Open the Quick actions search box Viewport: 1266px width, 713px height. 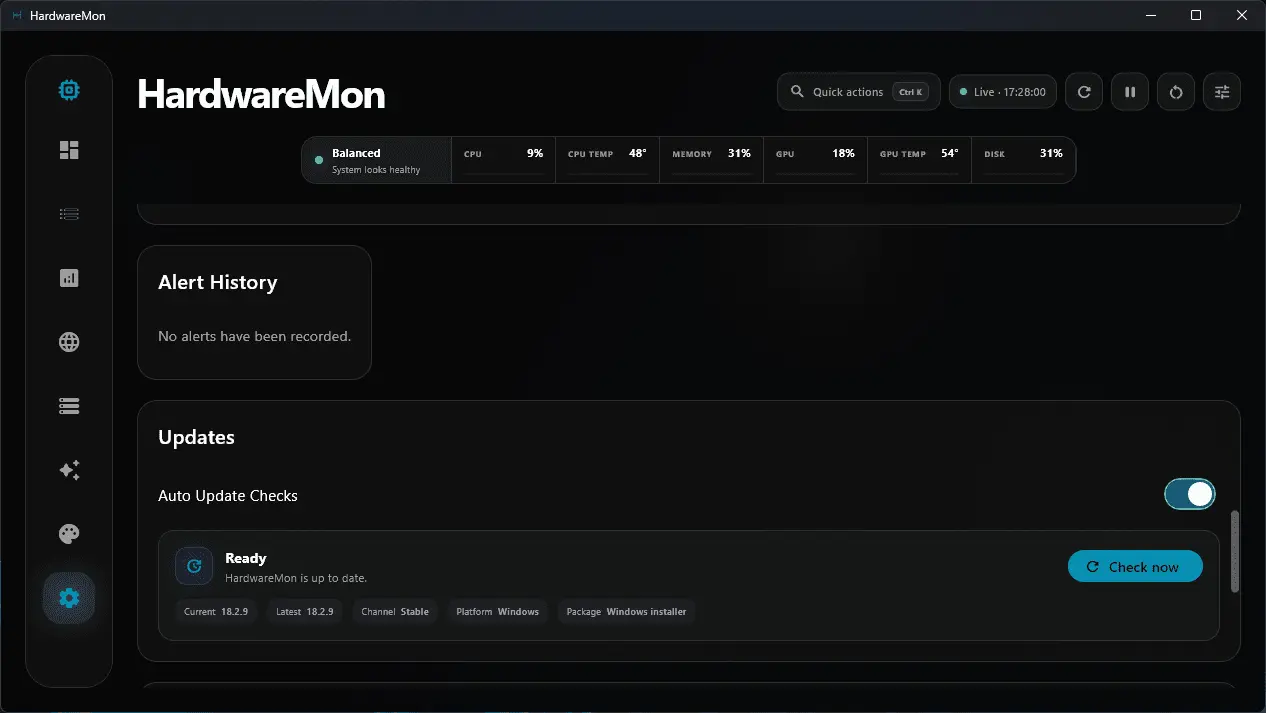859,92
